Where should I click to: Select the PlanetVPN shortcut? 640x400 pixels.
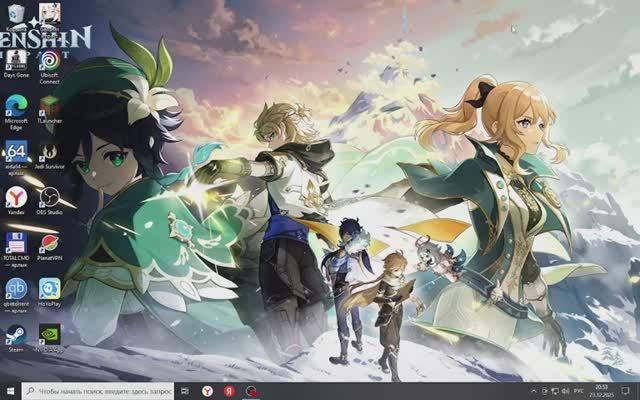click(49, 247)
